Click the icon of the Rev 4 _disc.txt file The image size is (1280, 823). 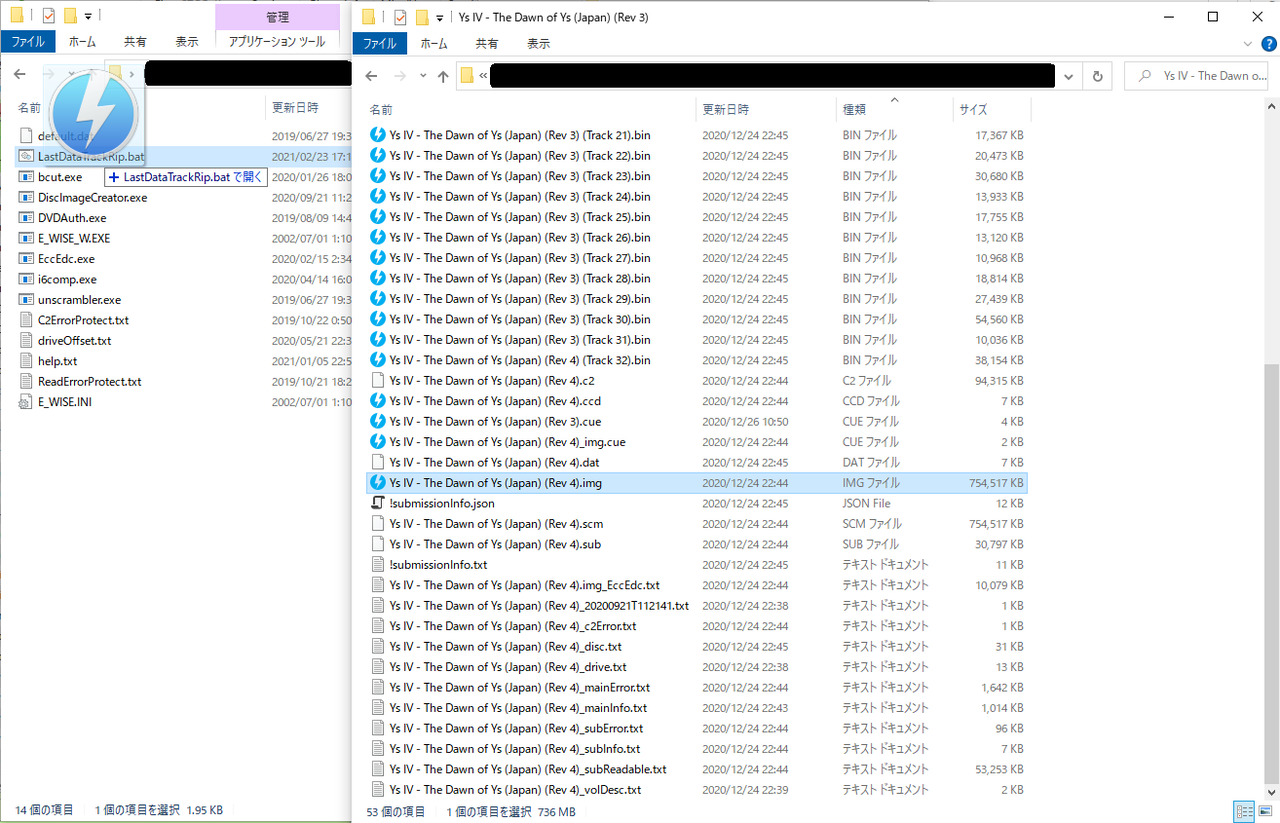pyautogui.click(x=378, y=647)
